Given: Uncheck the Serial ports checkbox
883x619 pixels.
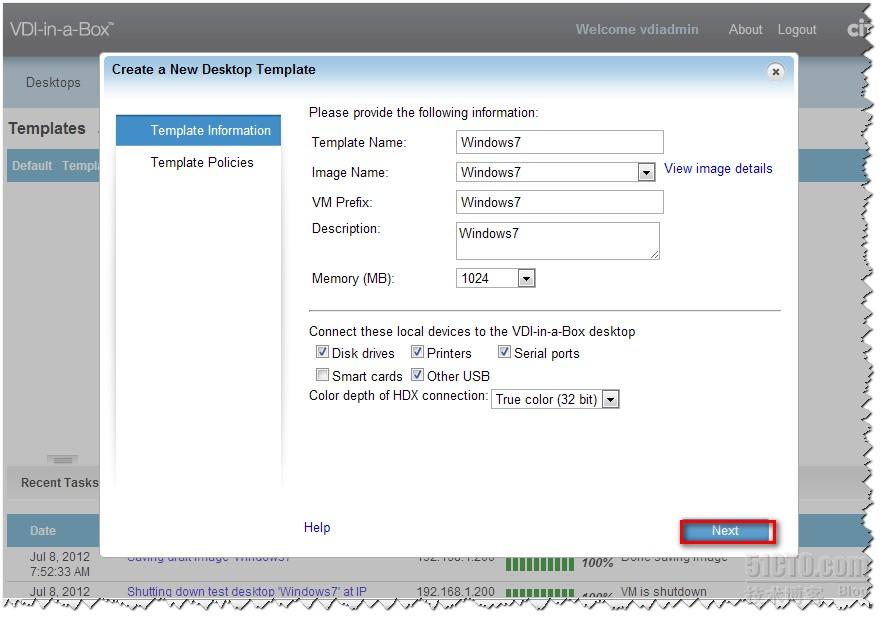Looking at the screenshot, I should tap(504, 352).
